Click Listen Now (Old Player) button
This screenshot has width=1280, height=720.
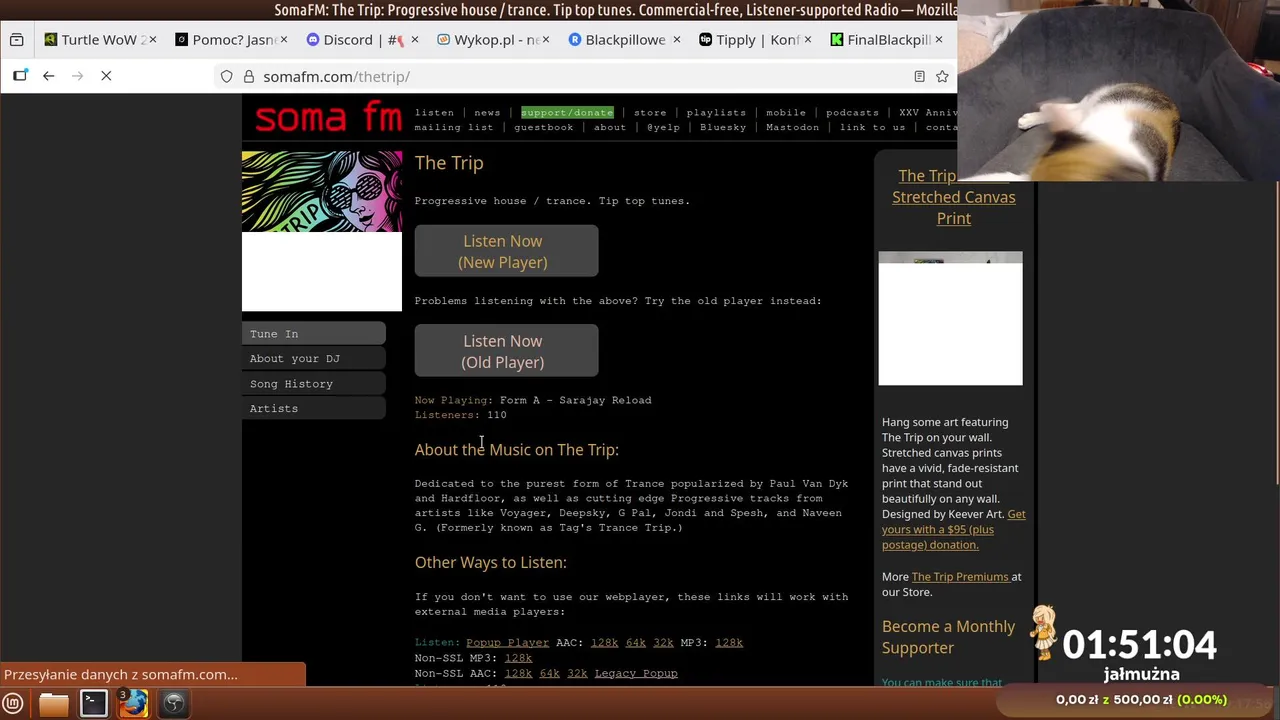506,351
